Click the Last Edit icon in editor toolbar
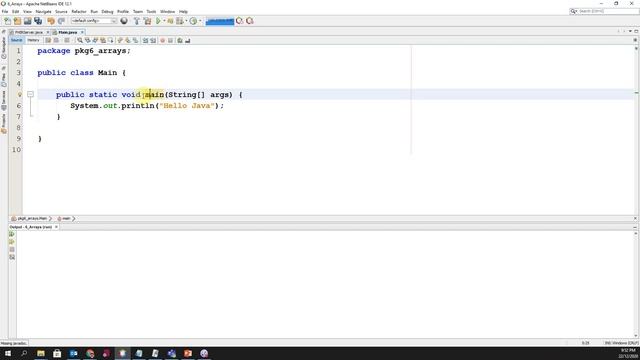The width and height of the screenshot is (640, 360). tap(48, 40)
